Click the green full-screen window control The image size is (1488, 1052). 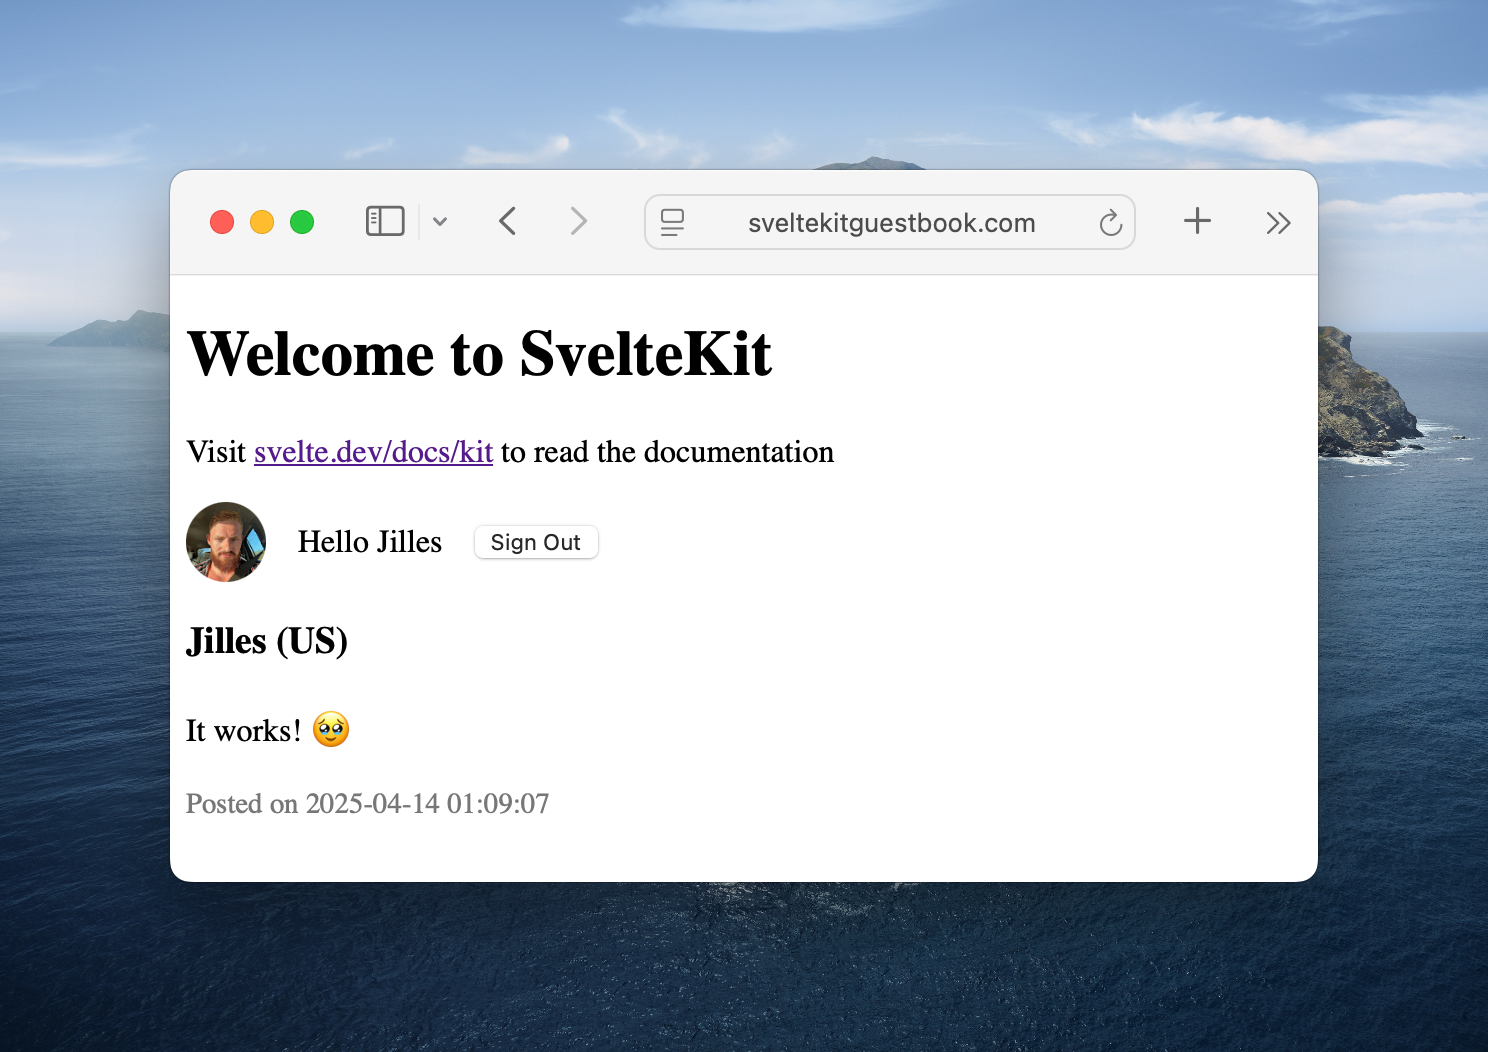302,221
